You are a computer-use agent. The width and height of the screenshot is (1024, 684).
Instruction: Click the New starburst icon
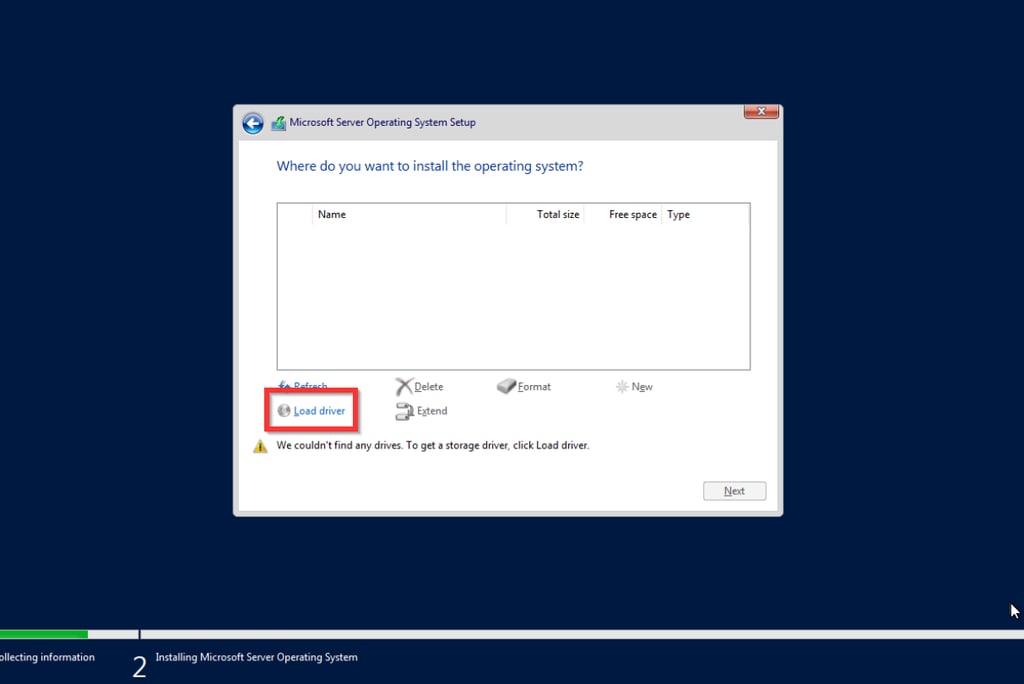[622, 387]
